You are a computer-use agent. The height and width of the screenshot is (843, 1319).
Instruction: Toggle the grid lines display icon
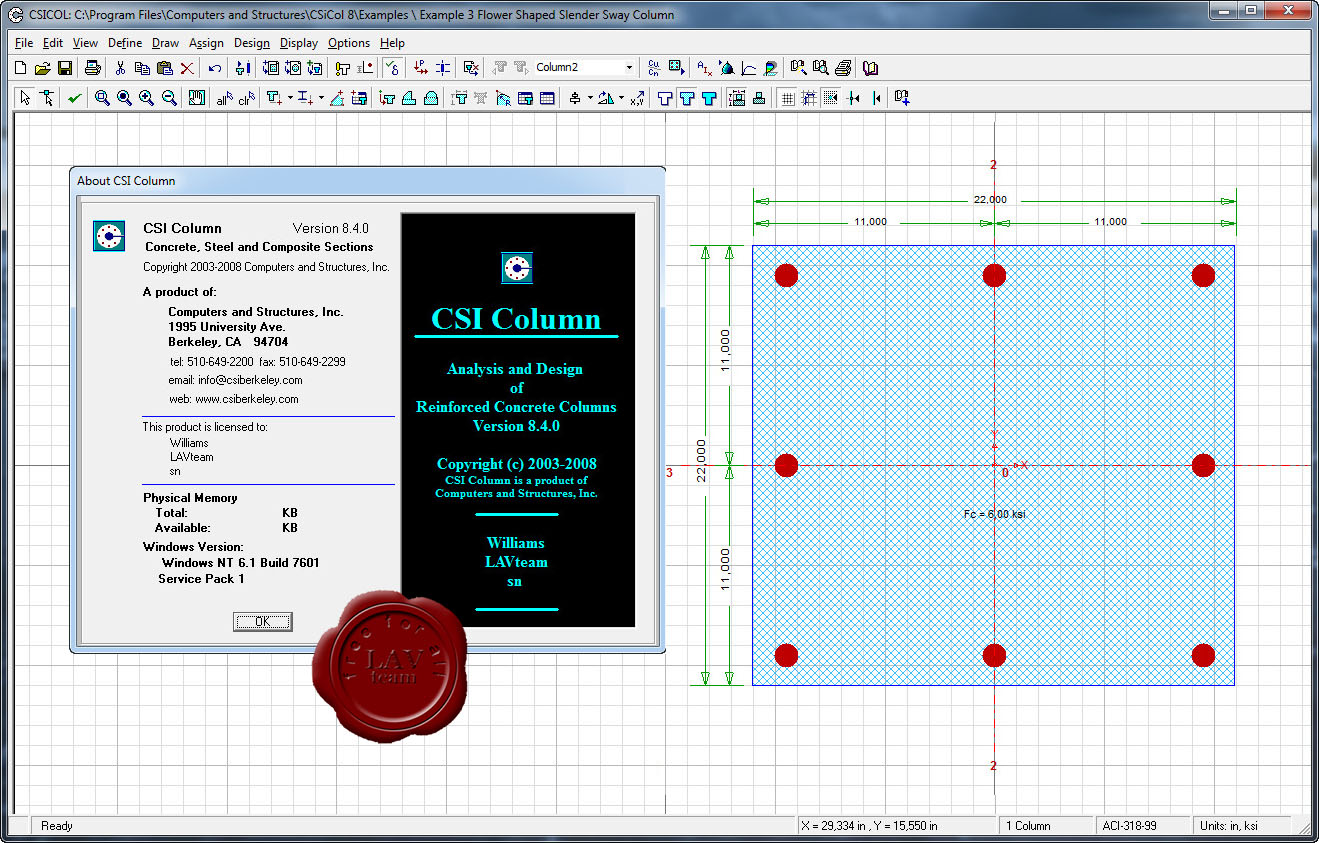click(787, 98)
